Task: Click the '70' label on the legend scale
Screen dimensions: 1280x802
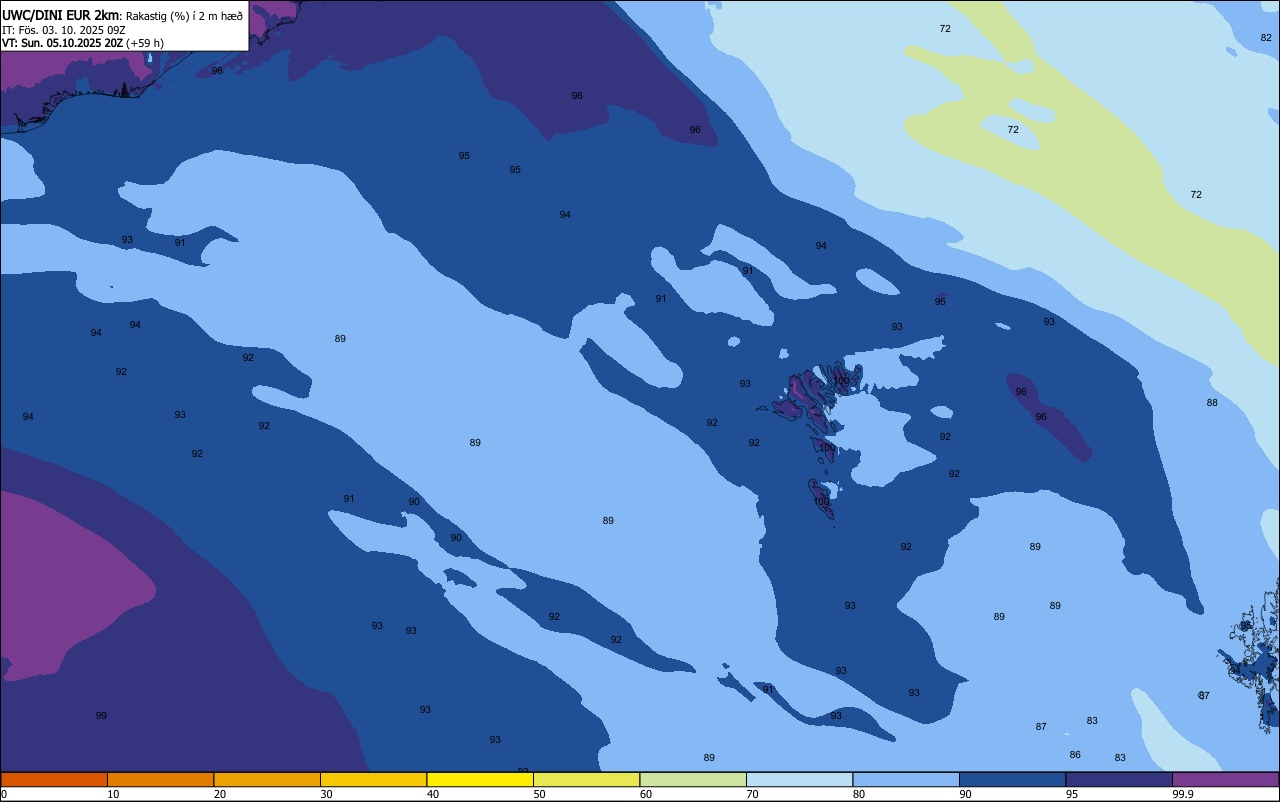Action: tap(752, 794)
